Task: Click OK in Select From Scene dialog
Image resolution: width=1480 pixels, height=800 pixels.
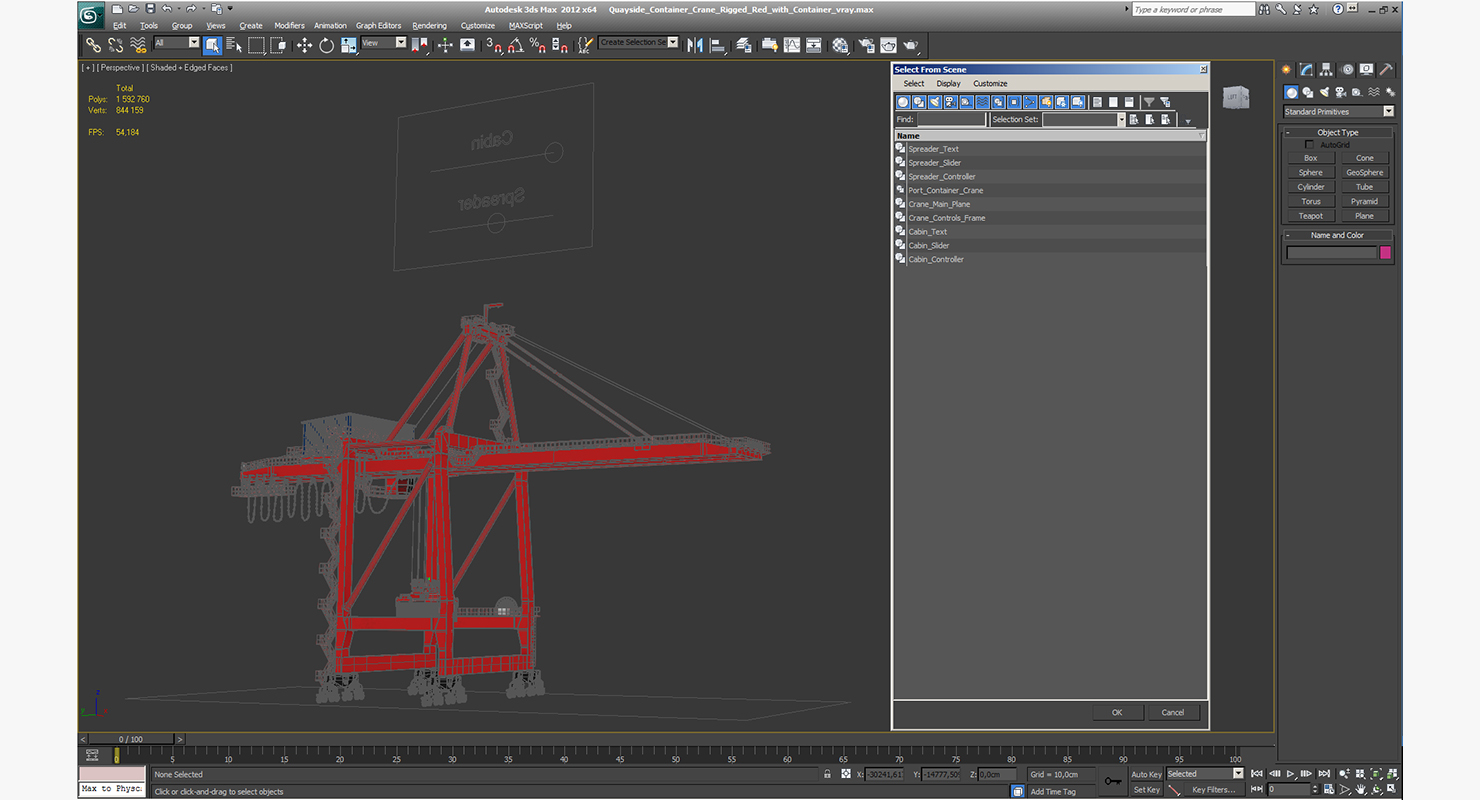Action: point(1117,713)
